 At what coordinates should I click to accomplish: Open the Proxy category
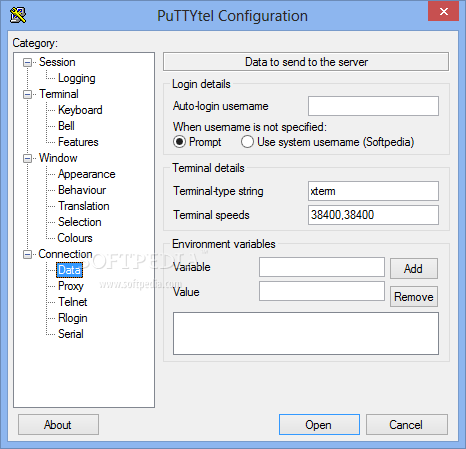(71, 286)
